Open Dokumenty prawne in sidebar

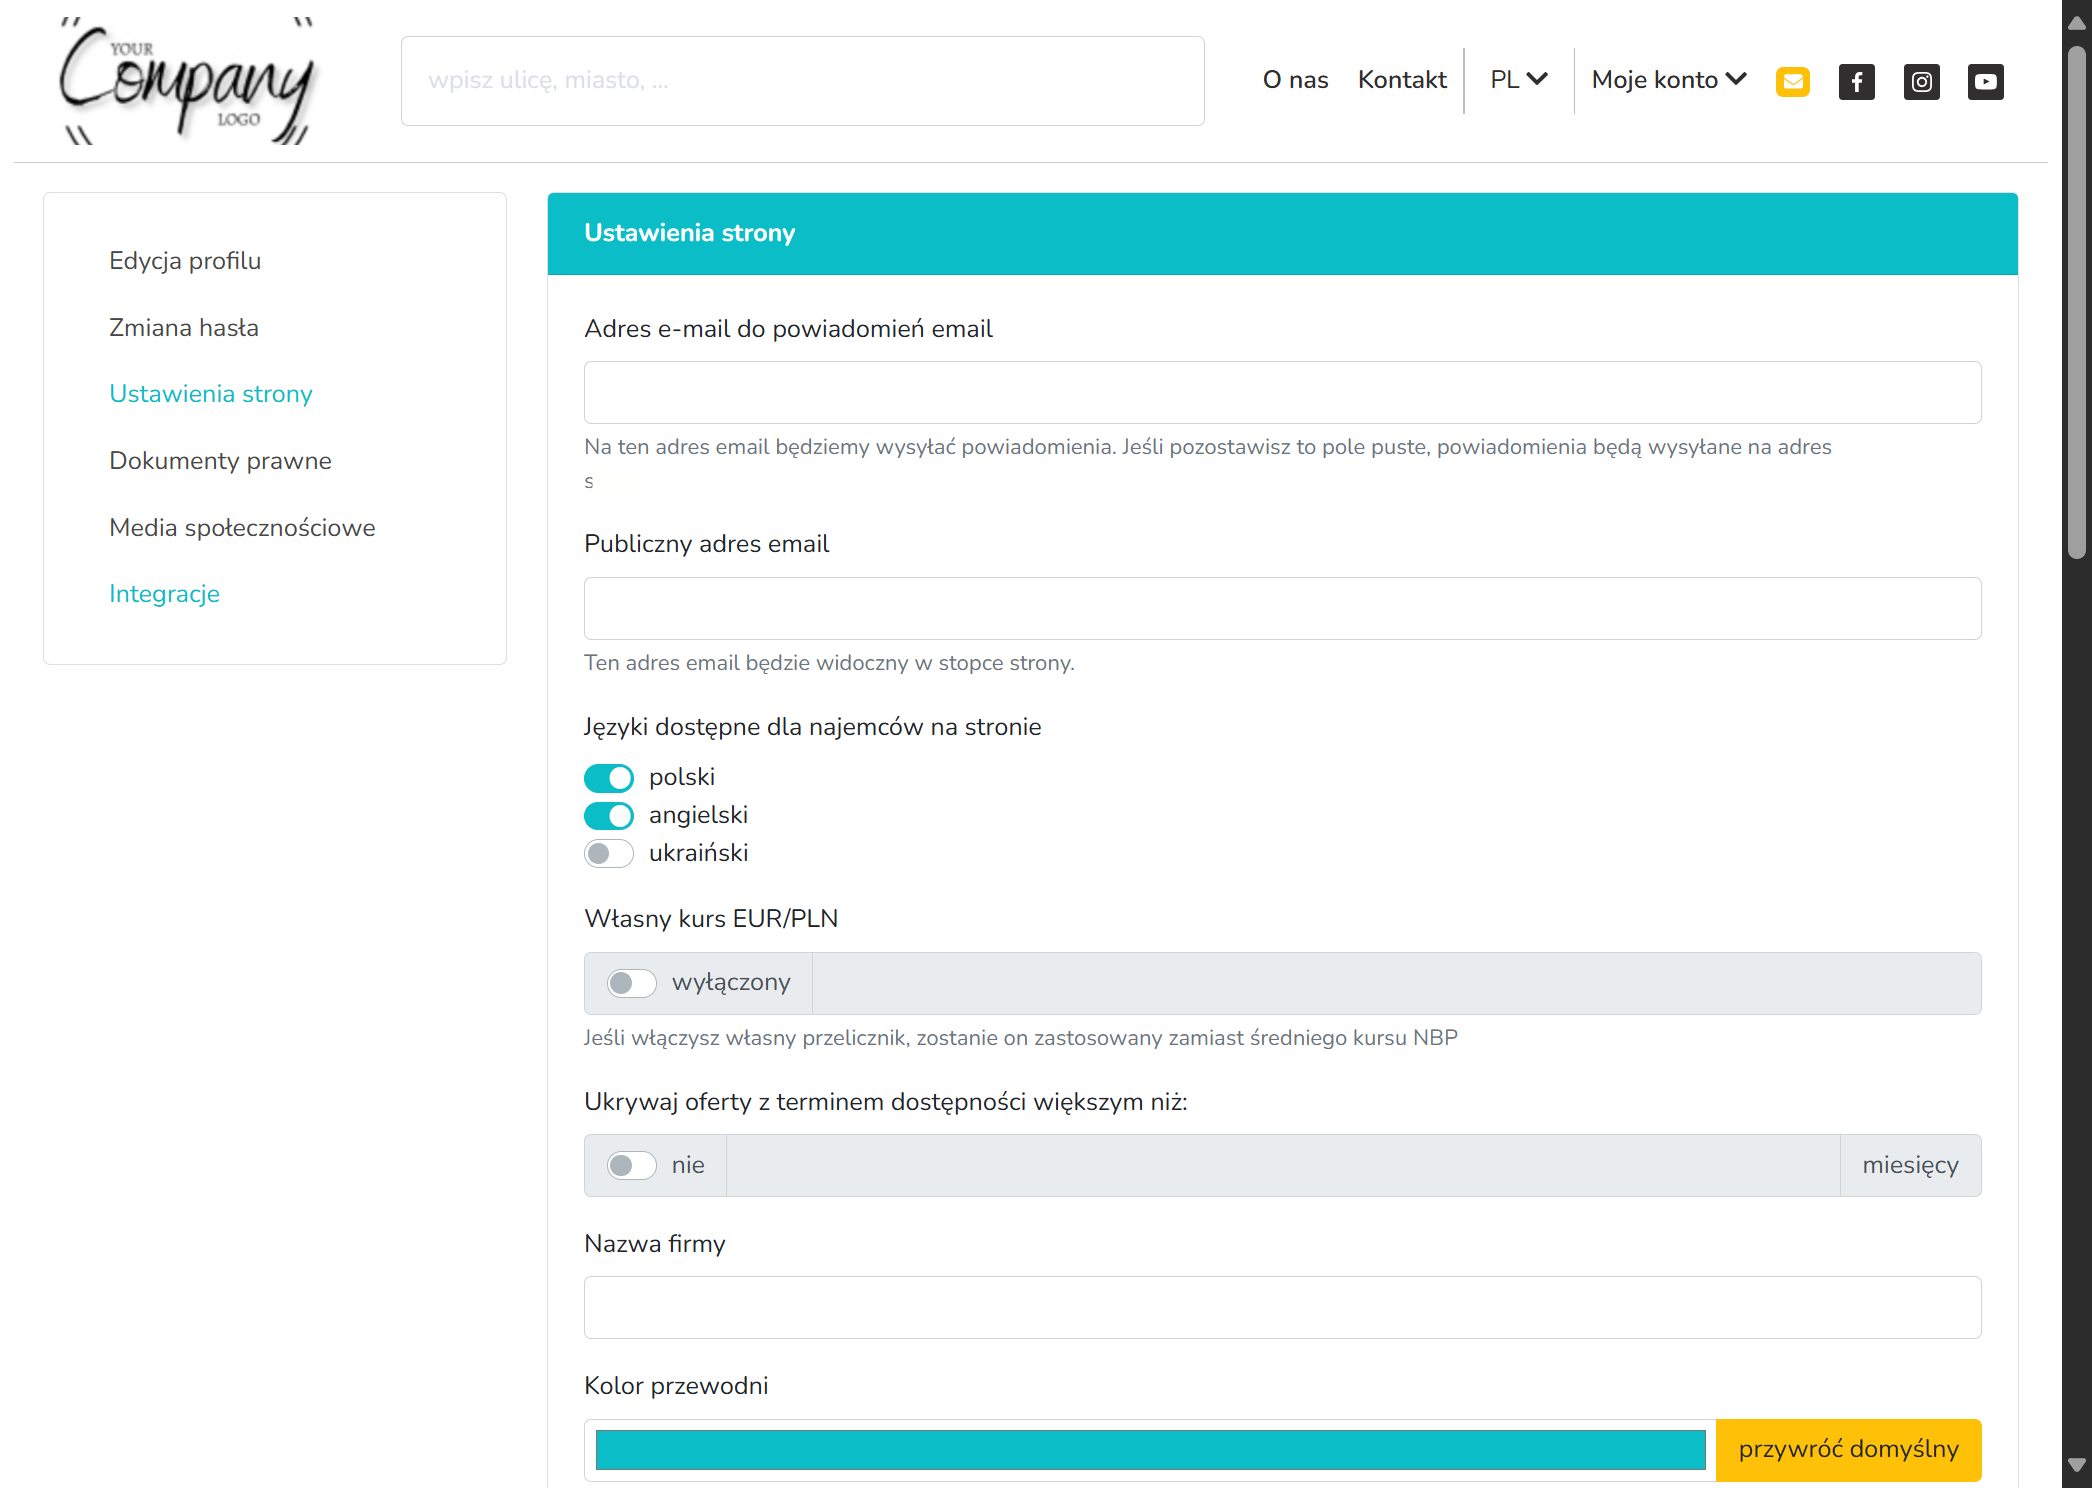(220, 461)
